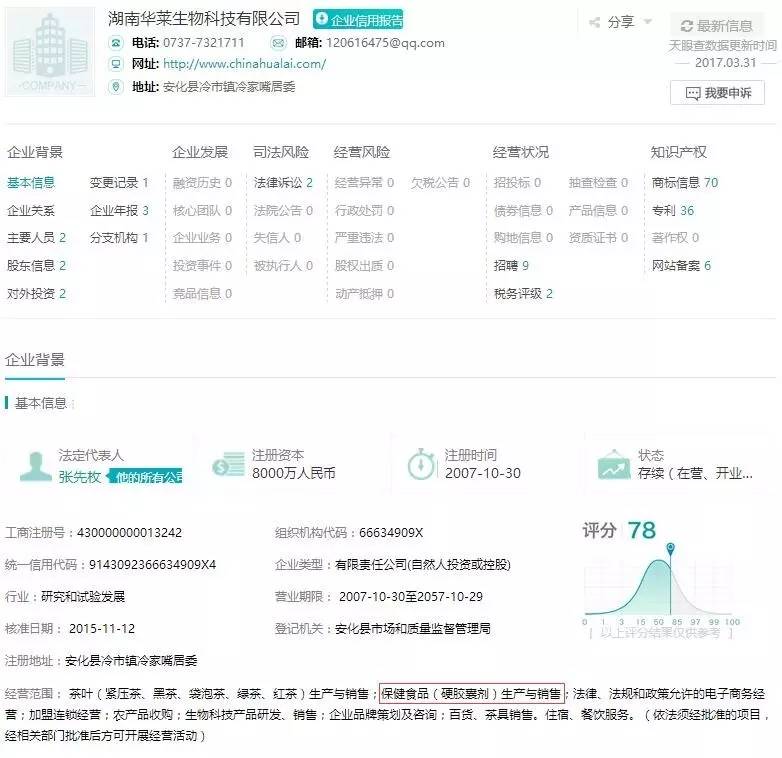The image size is (782, 758).
Task: Click the score marker pin on the chart
Action: [x=671, y=548]
